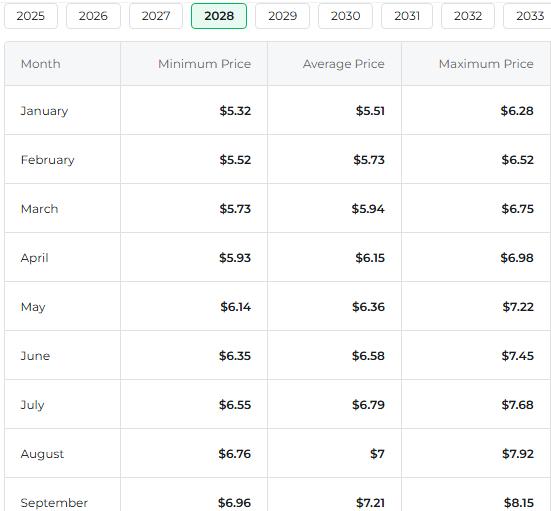Switch to the 2029 year tab
This screenshot has width=551, height=511.
(283, 16)
